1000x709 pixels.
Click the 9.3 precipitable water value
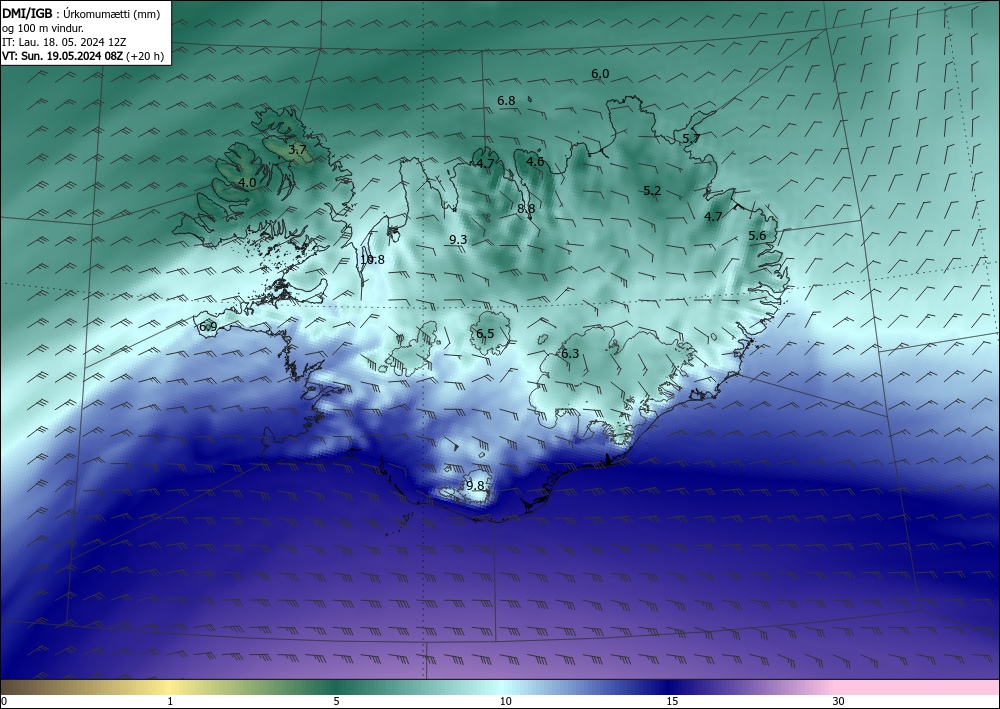pos(458,240)
